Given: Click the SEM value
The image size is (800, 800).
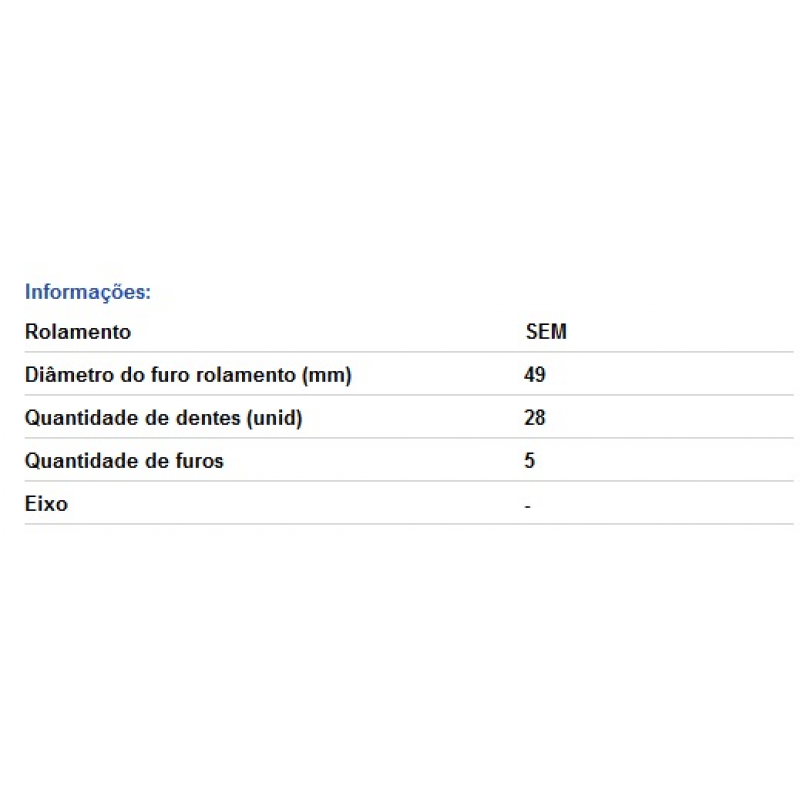Looking at the screenshot, I should (x=546, y=332).
